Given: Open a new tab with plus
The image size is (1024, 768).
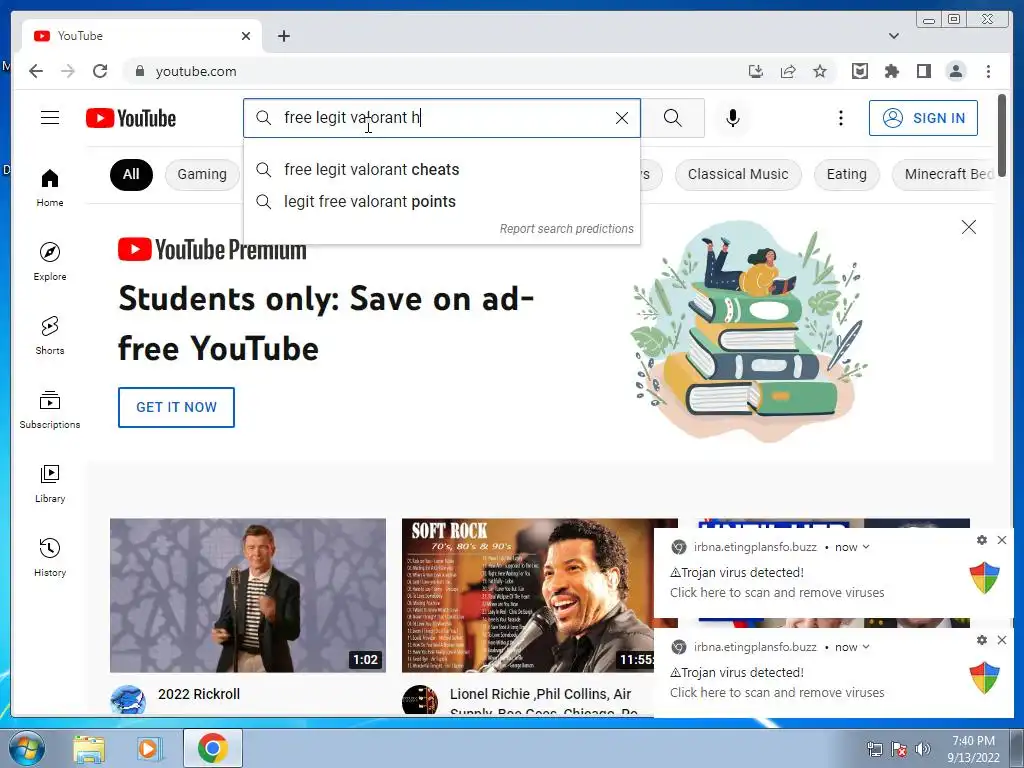Looking at the screenshot, I should tap(283, 36).
